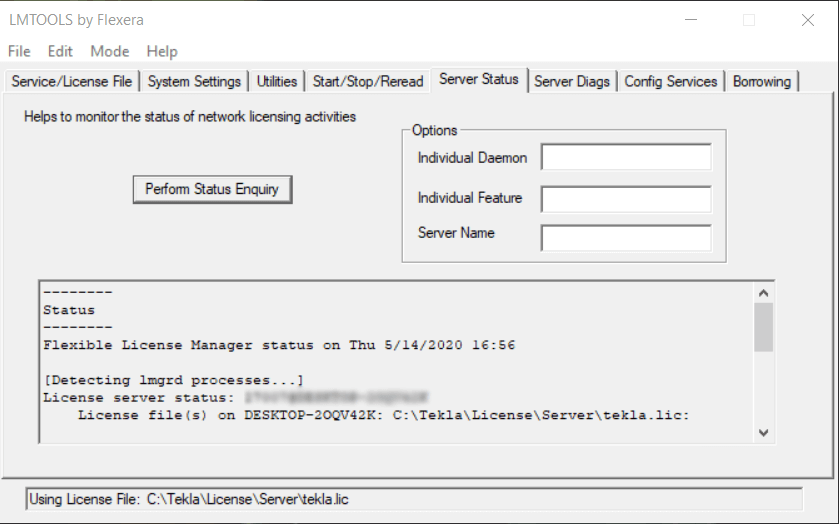The height and width of the screenshot is (524, 839).
Task: Open the Mode menu
Action: click(x=110, y=51)
